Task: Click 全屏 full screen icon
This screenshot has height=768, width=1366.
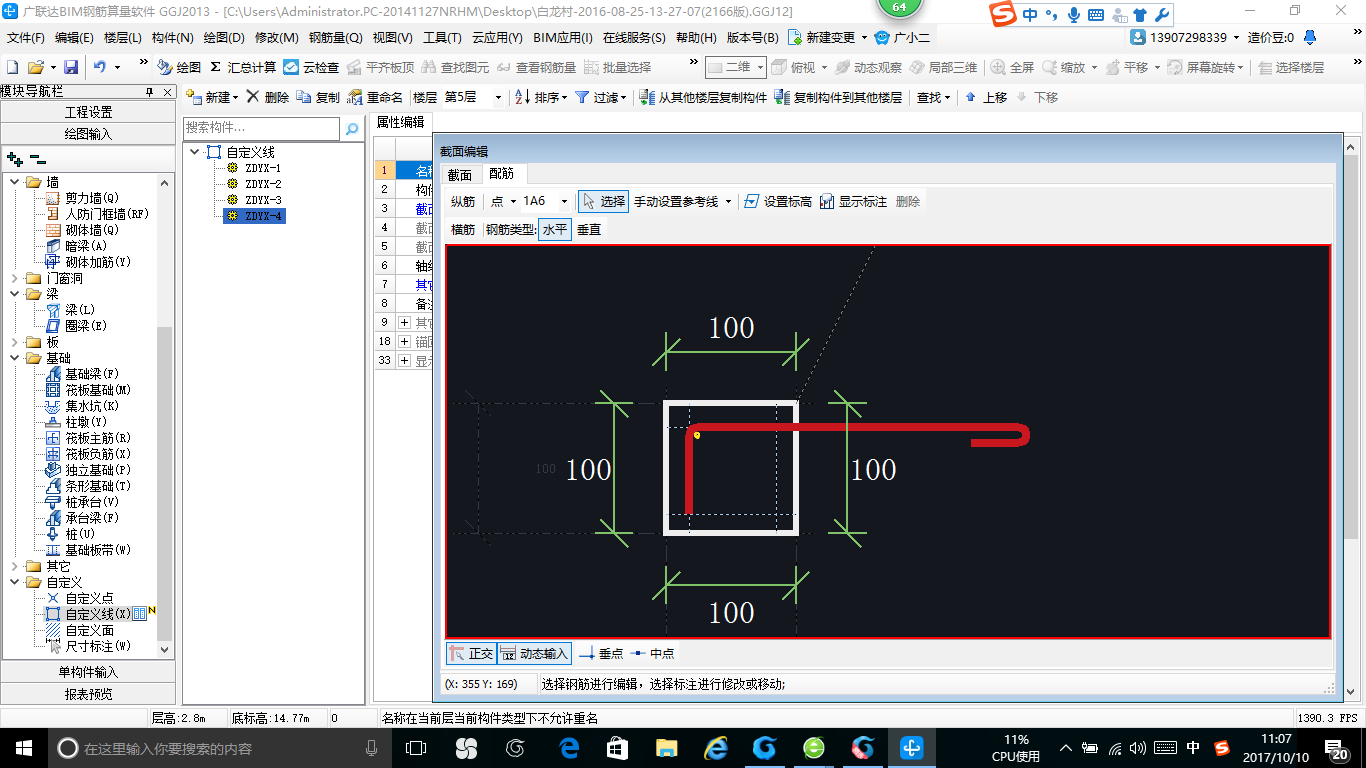Action: (1012, 67)
